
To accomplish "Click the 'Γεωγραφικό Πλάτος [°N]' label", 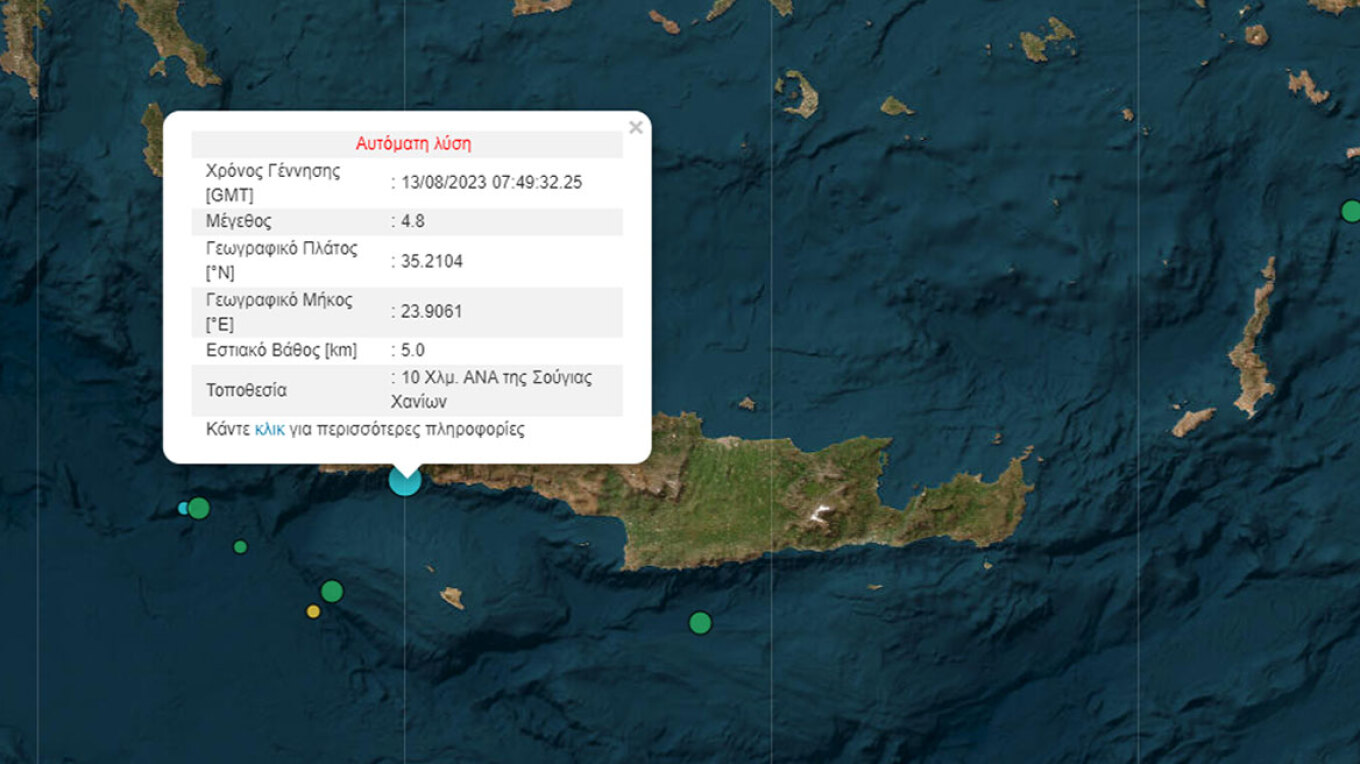I will click(x=281, y=260).
